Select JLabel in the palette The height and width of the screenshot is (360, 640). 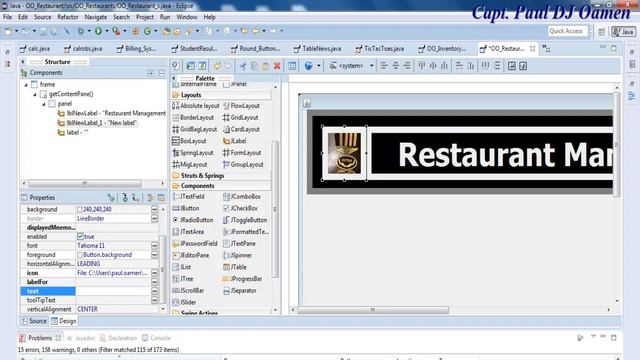point(235,141)
